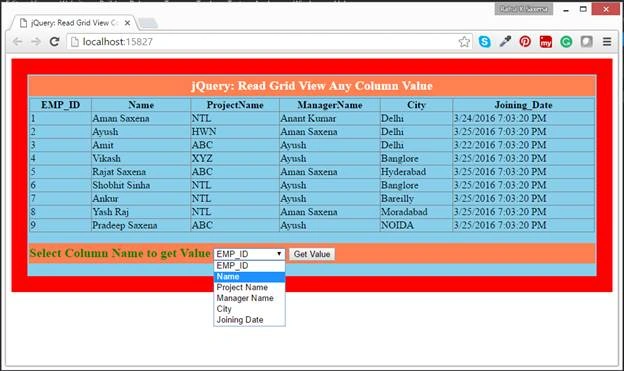Click the 'Yash Raj' name cell
Image resolution: width=624 pixels, height=371 pixels.
click(141, 212)
